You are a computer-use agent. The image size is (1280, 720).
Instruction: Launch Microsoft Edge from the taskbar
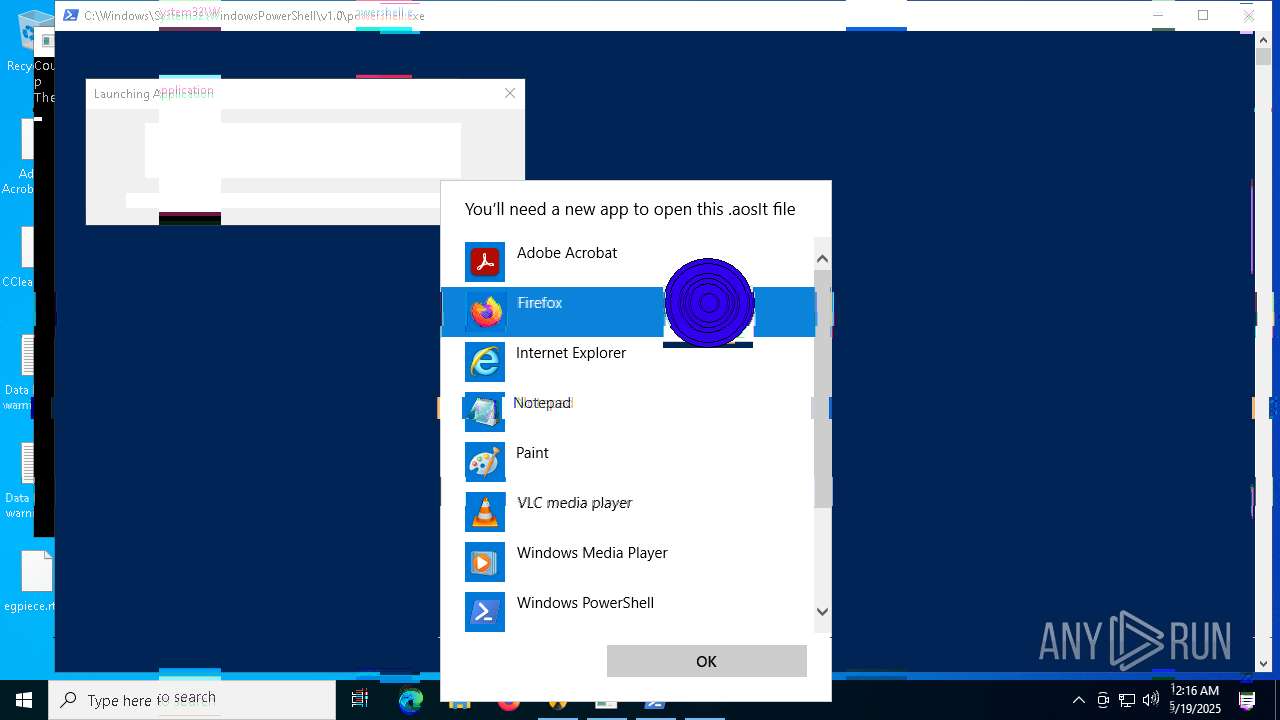(x=411, y=700)
